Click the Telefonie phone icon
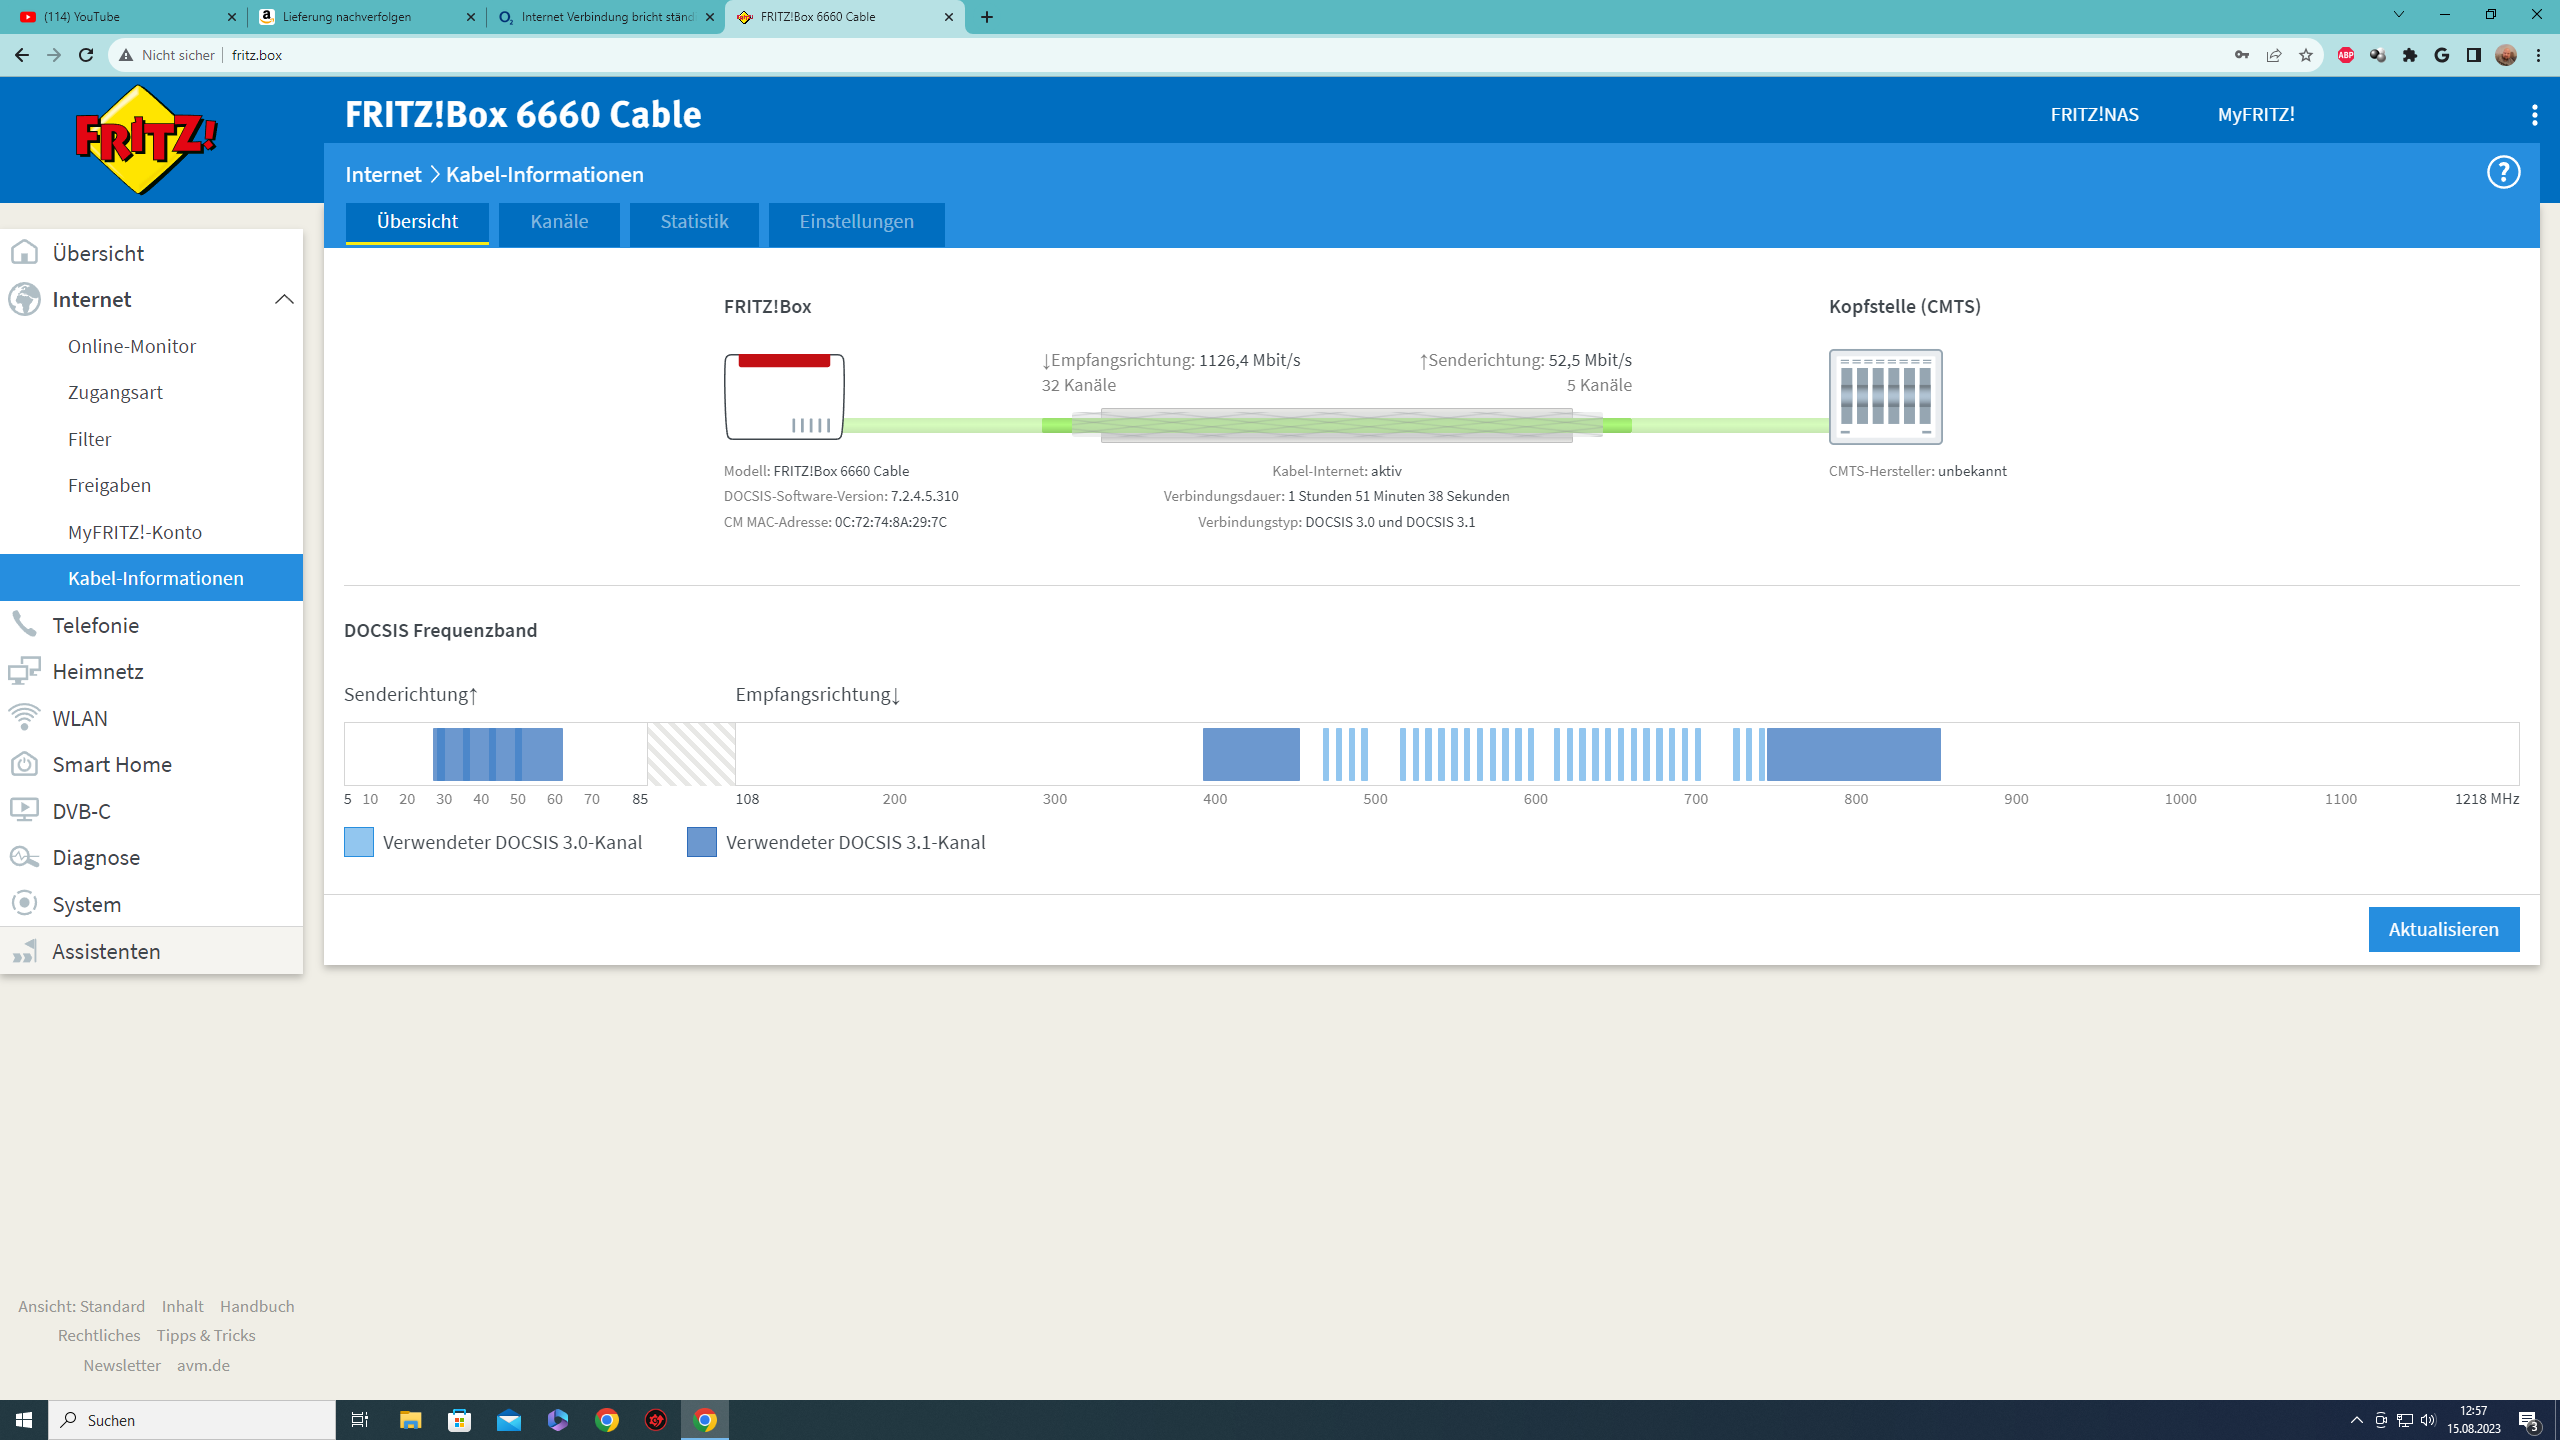2560x1440 pixels. tap(24, 625)
